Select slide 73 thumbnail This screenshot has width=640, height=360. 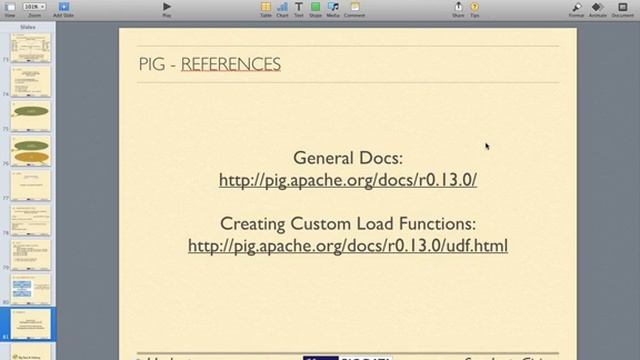pyautogui.click(x=31, y=48)
